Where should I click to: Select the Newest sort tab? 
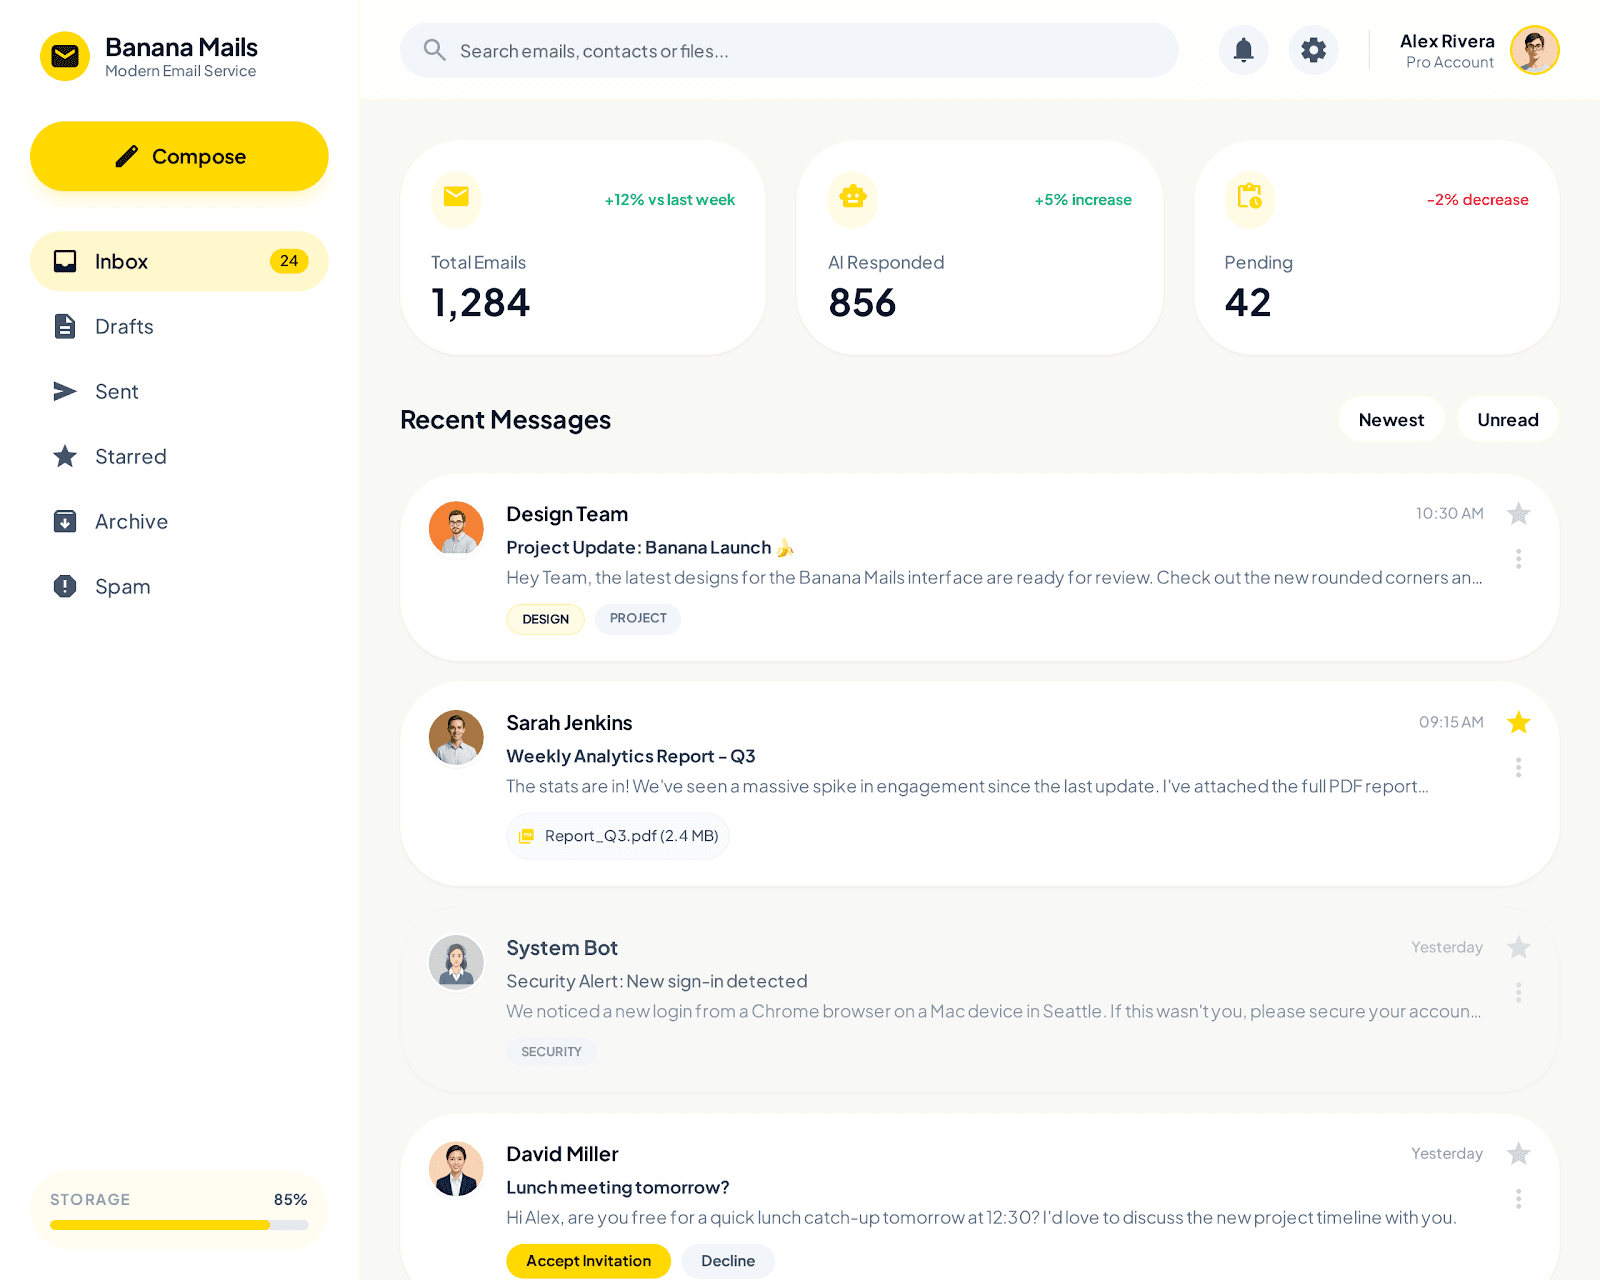click(x=1391, y=419)
